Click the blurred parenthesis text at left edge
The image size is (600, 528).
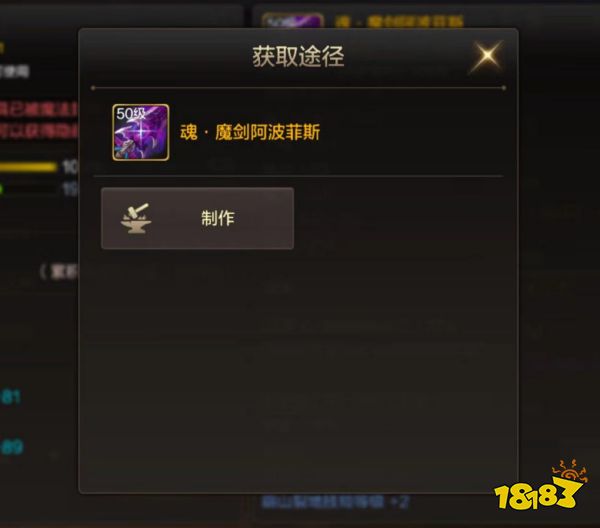click(x=59, y=272)
